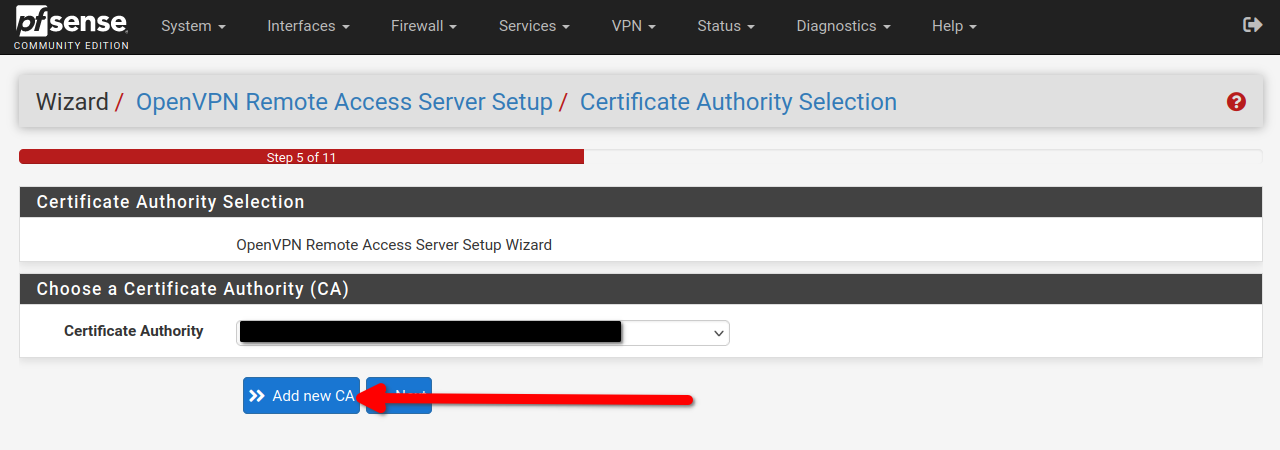Screen dimensions: 1280x450
Task: Click the Choose a Certificate Authority (CA) heading
Action: pyautogui.click(x=193, y=289)
